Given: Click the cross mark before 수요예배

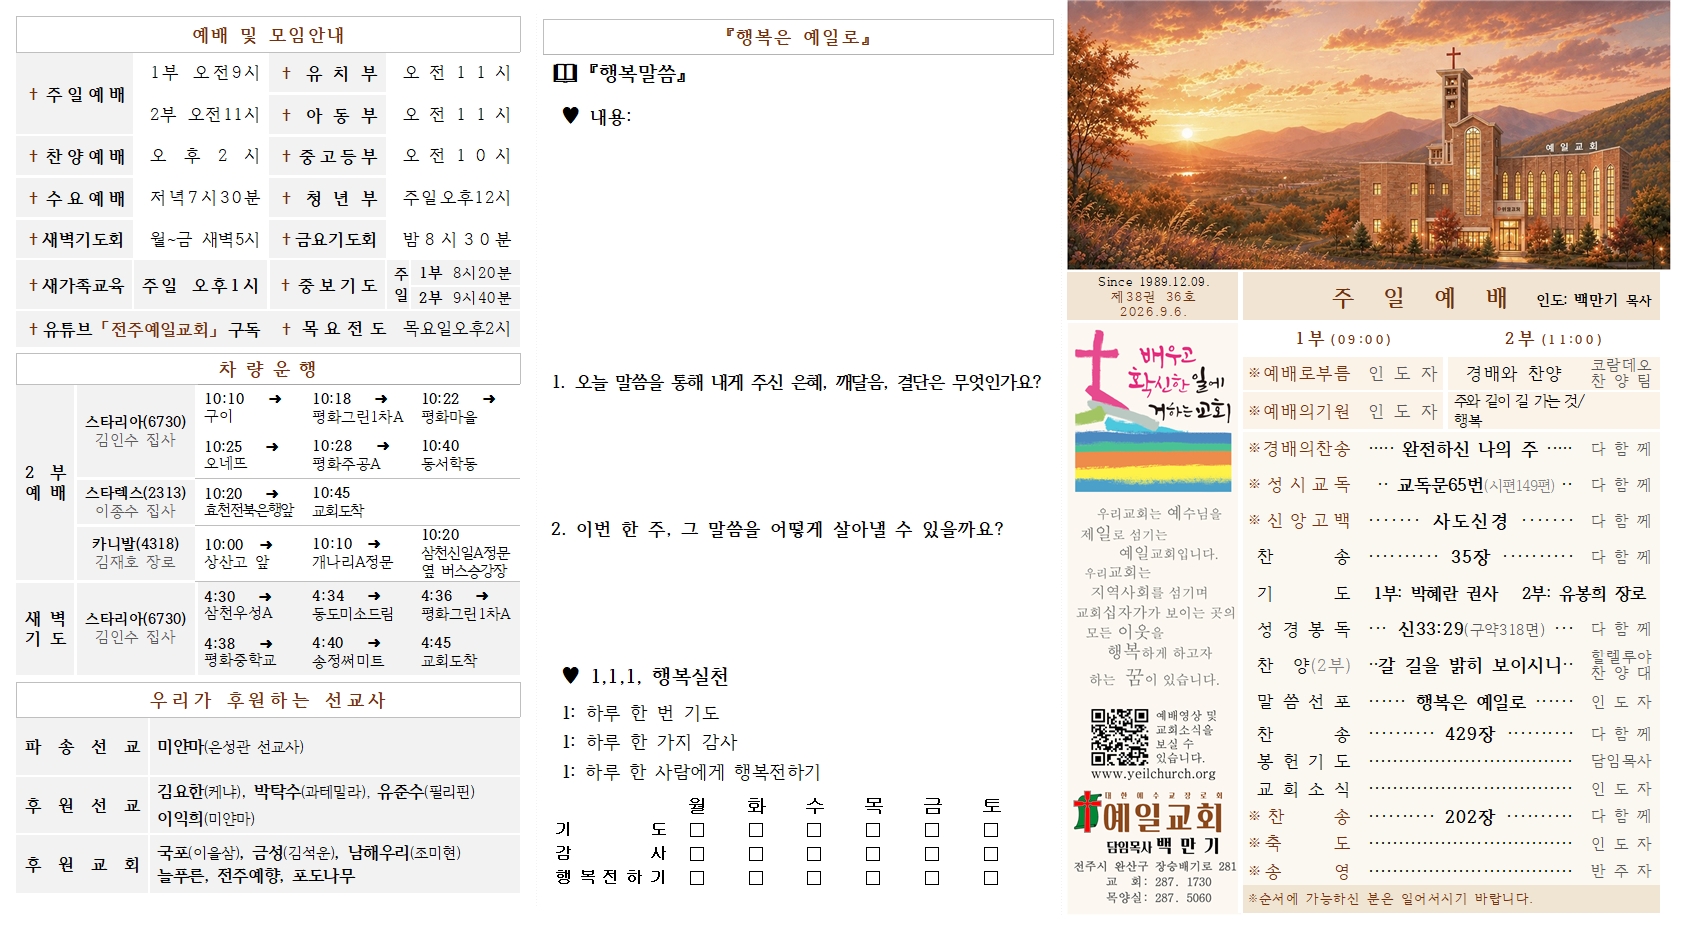Looking at the screenshot, I should pos(33,198).
